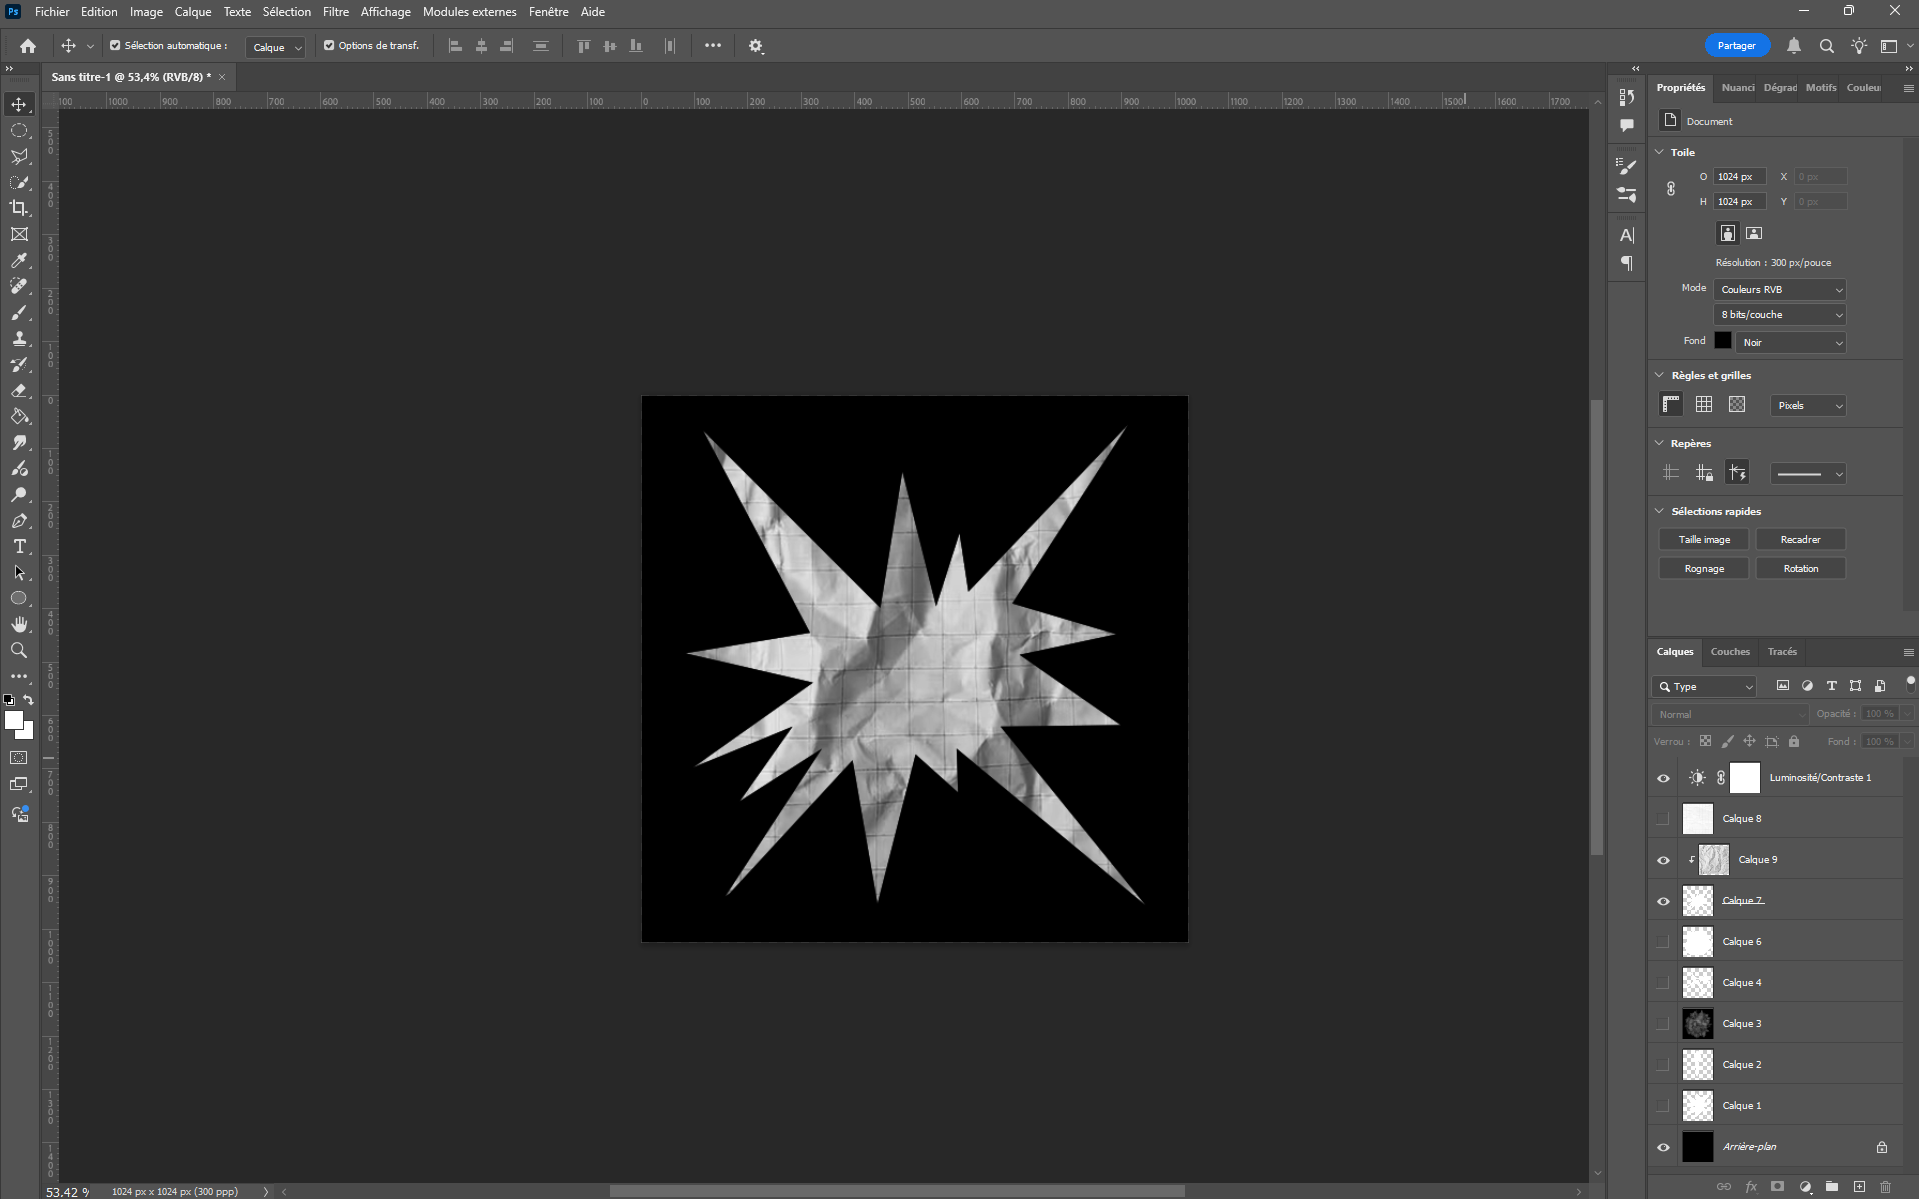Click the Partager button
The height and width of the screenshot is (1199, 1919).
(x=1737, y=46)
